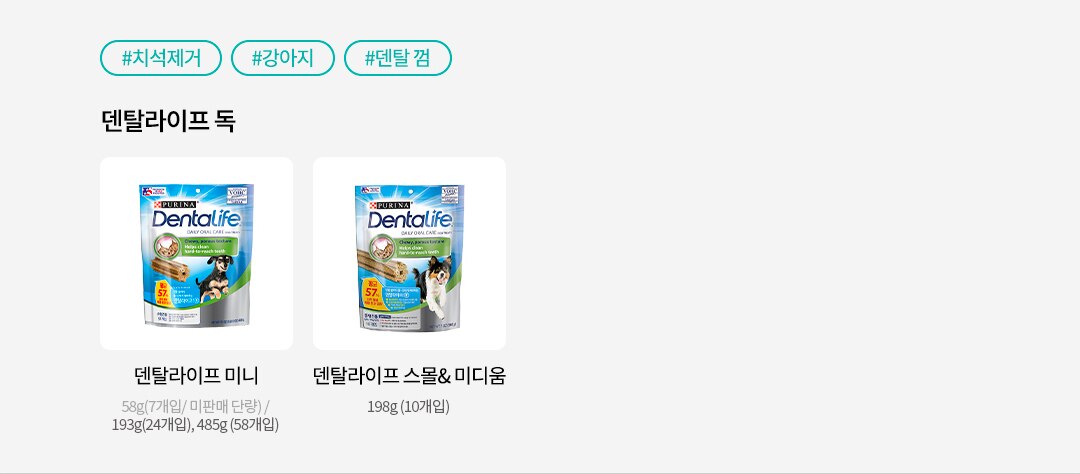Click the Purina logo on the Mini package
Viewport: 1080px width, 474px height.
pyautogui.click(x=176, y=205)
